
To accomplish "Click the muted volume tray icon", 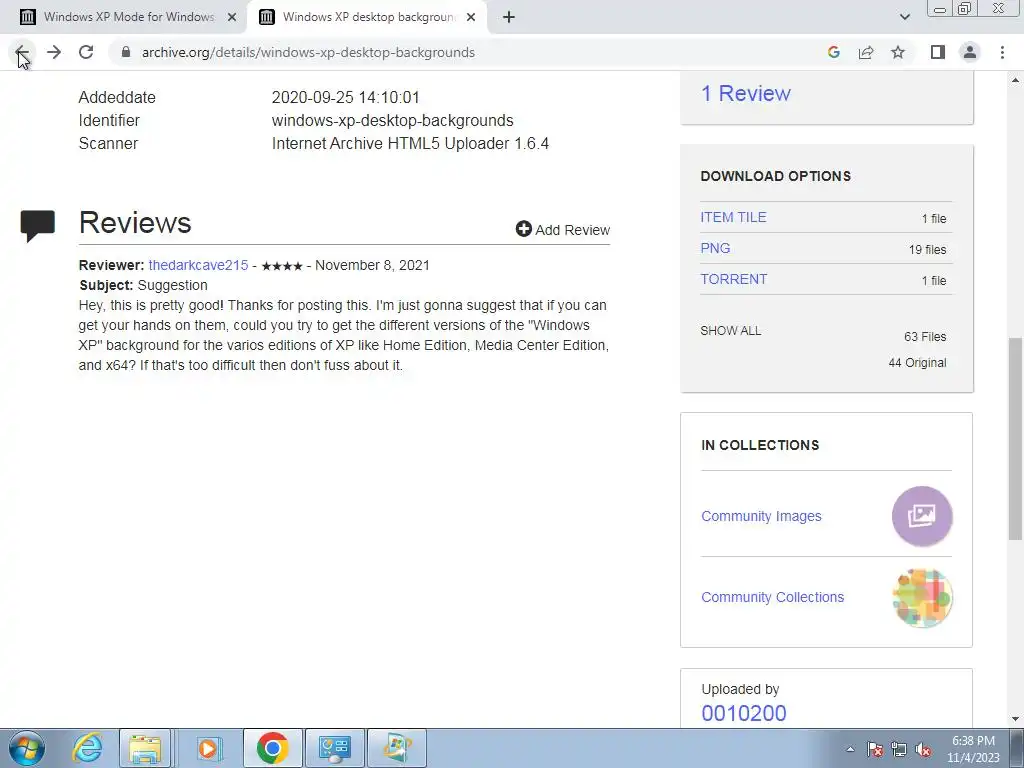I will tap(923, 749).
